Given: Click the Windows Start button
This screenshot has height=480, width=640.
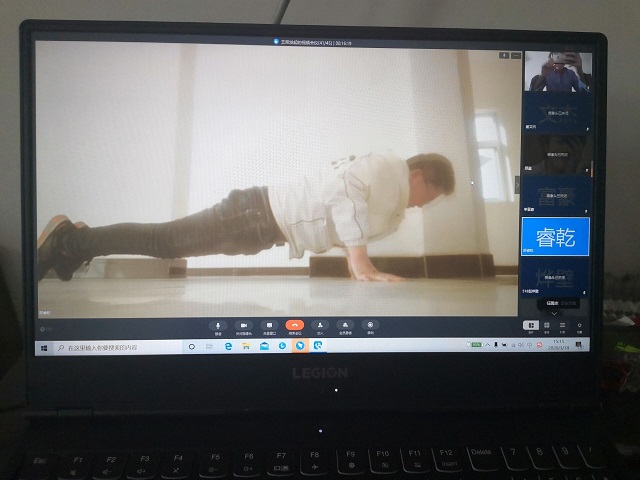Looking at the screenshot, I should 45,347.
